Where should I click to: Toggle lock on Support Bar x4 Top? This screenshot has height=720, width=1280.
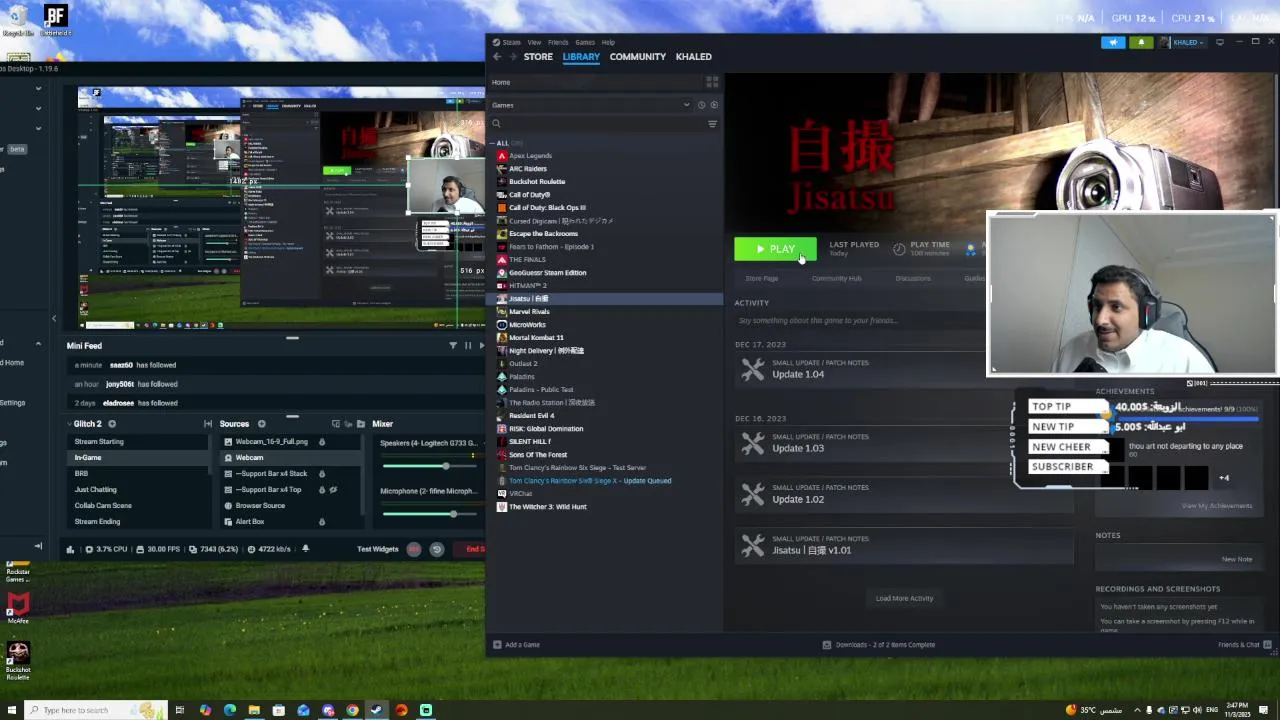pos(322,490)
